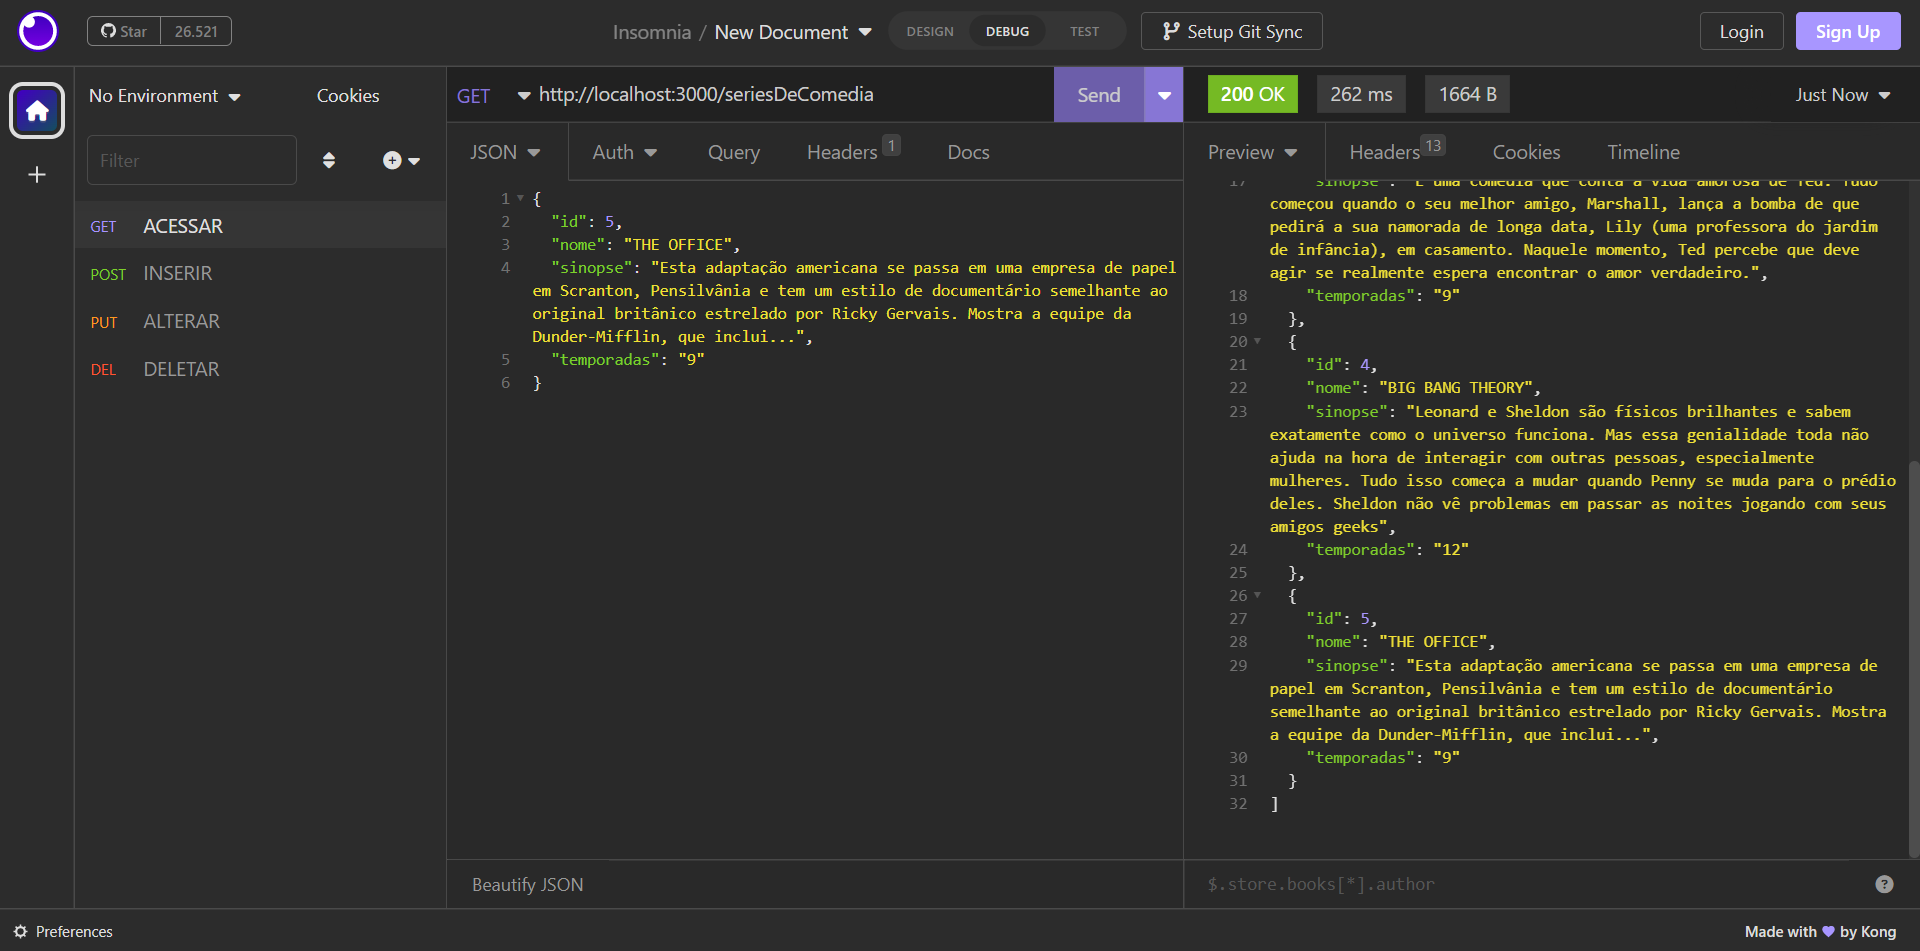Open the Timeline tab

[x=1643, y=152]
